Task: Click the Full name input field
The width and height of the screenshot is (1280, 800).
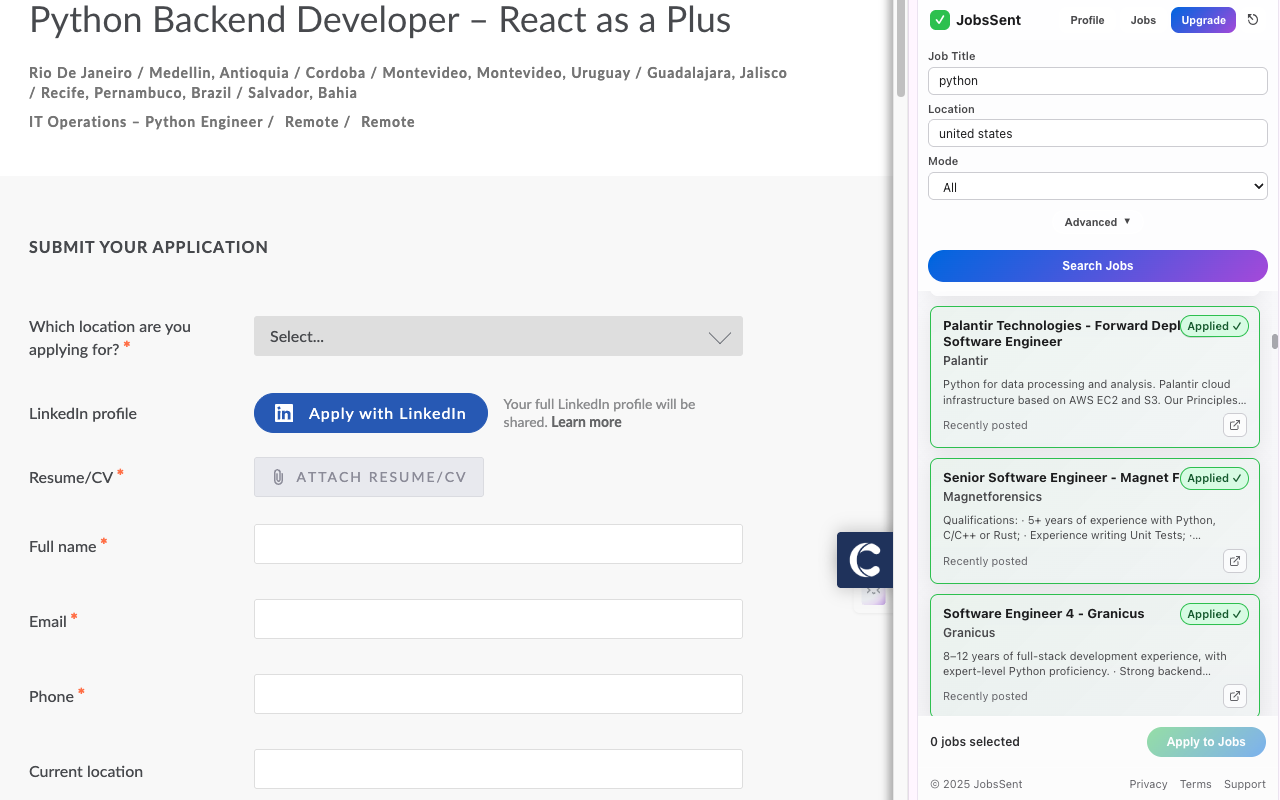Action: pos(498,545)
